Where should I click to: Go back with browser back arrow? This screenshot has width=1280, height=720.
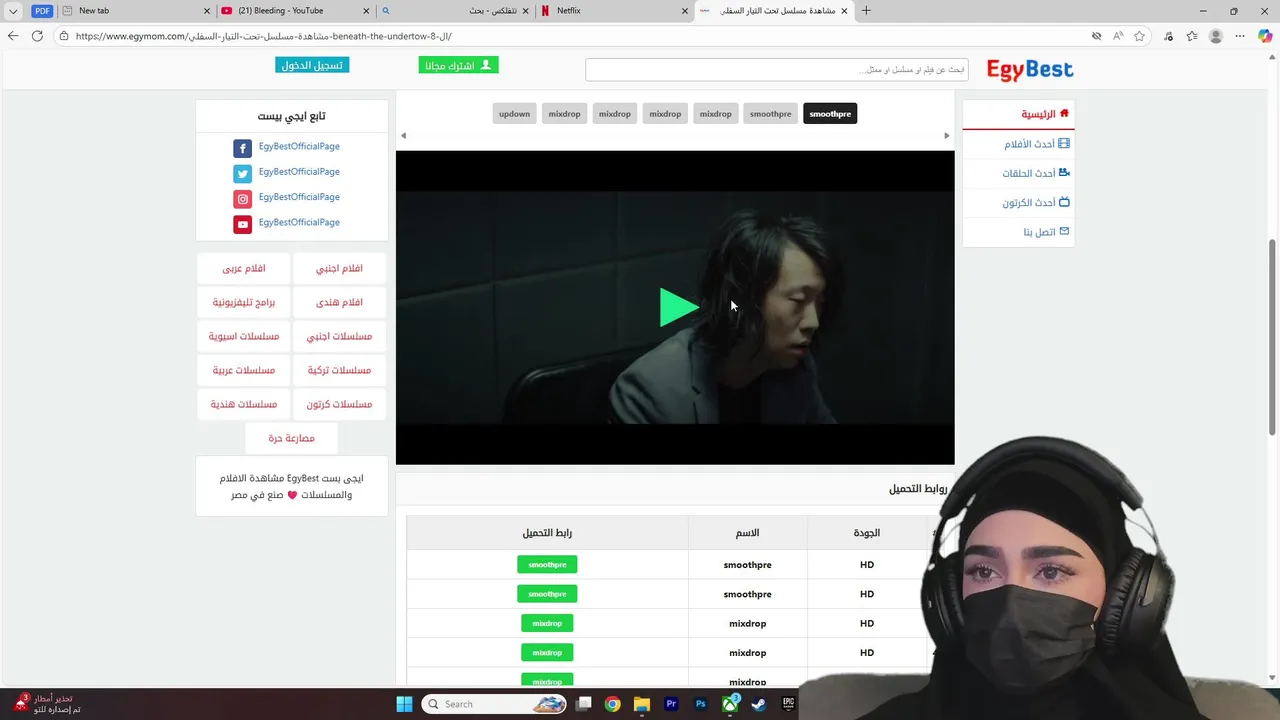point(13,36)
